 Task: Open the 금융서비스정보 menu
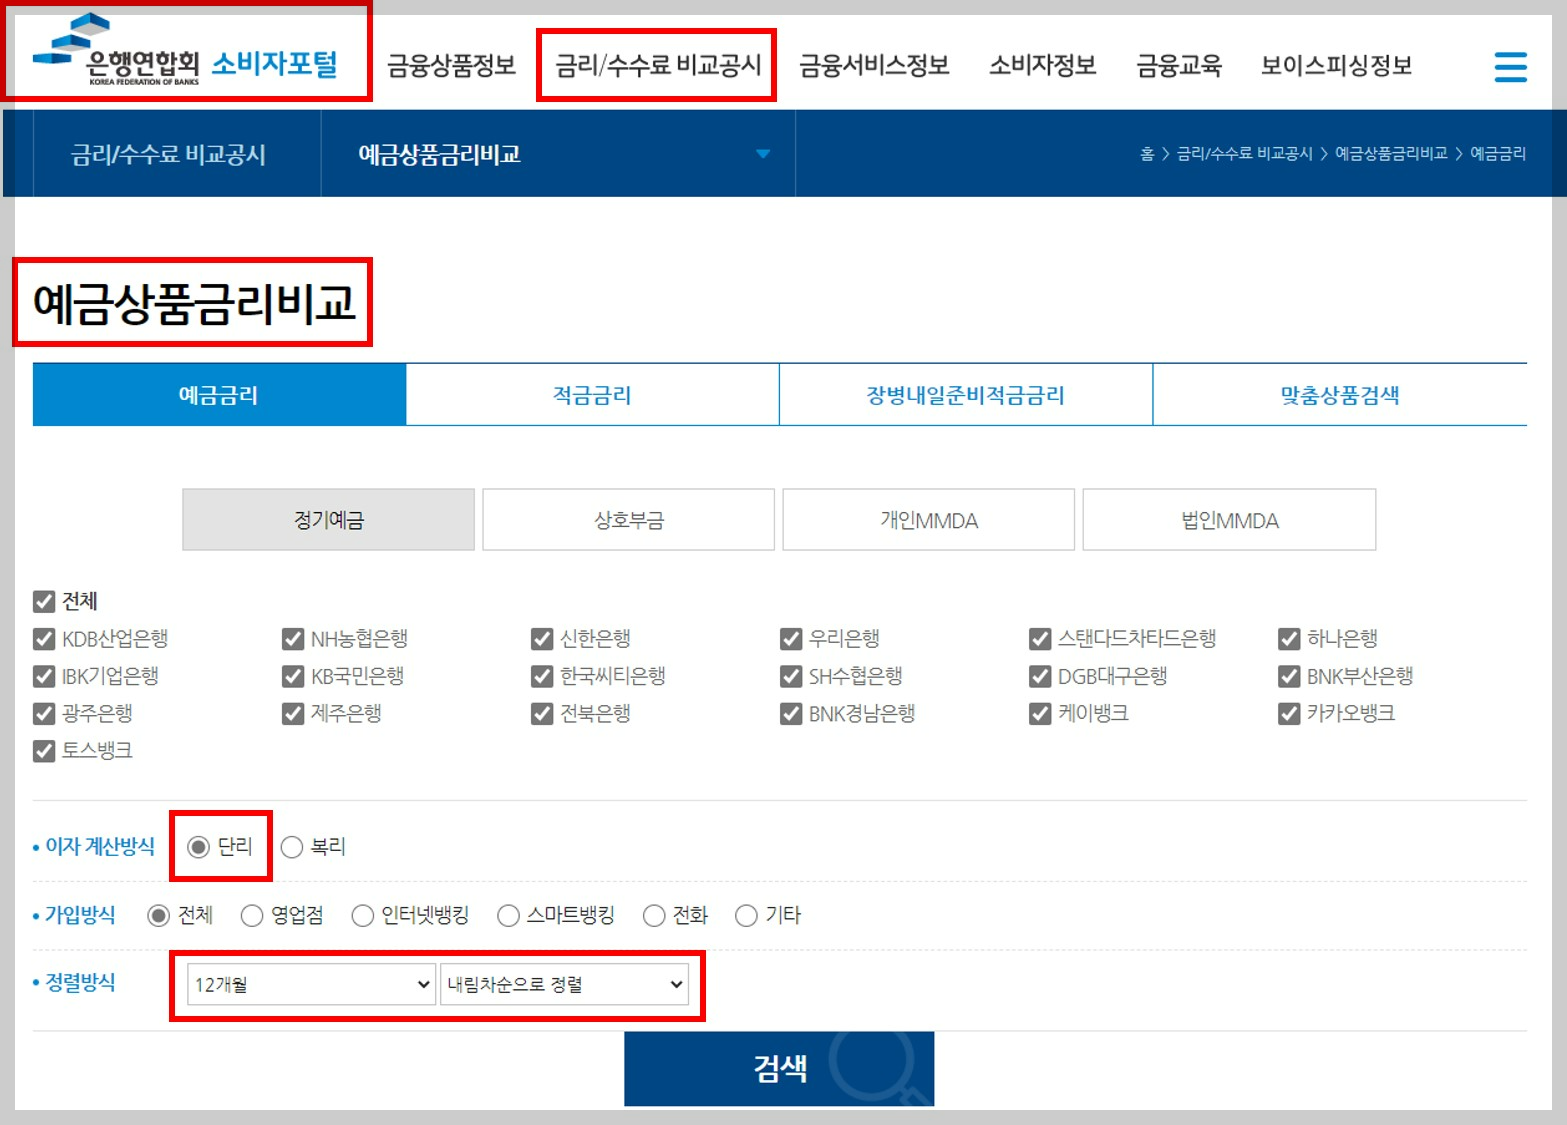coord(874,66)
